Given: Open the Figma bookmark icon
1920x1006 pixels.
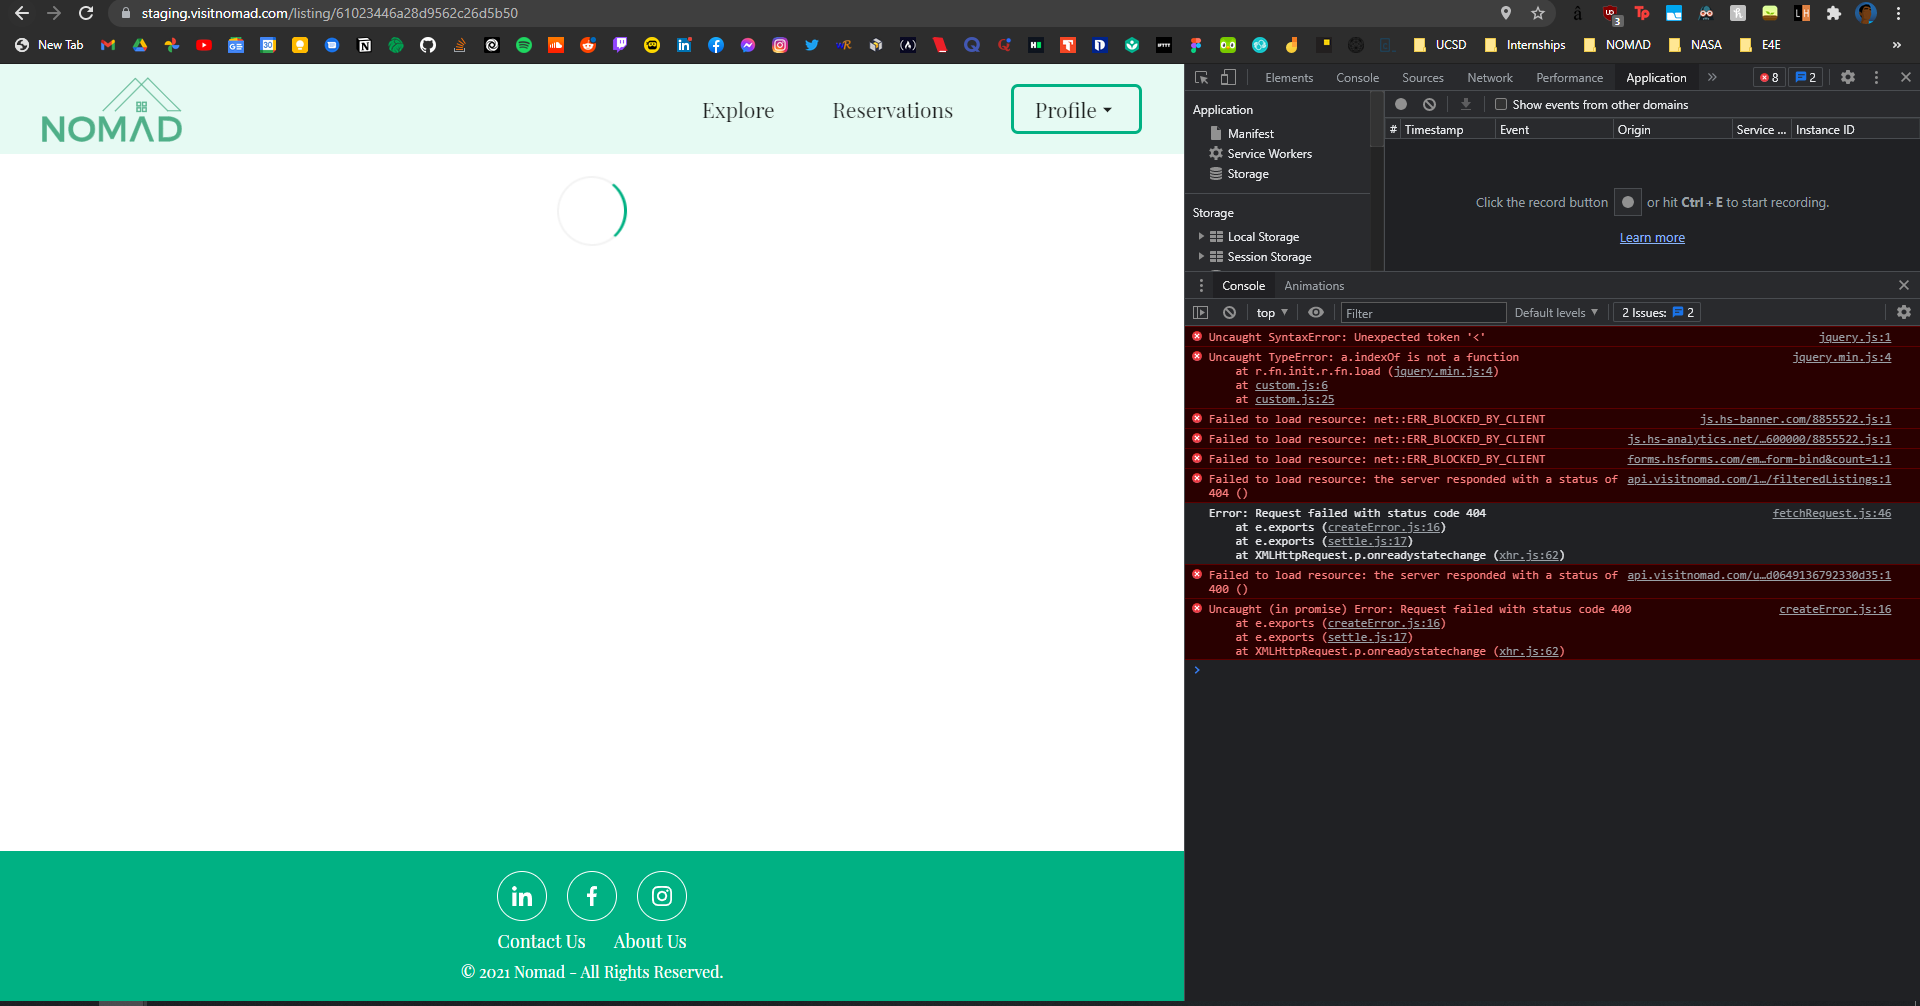Looking at the screenshot, I should point(1196,45).
